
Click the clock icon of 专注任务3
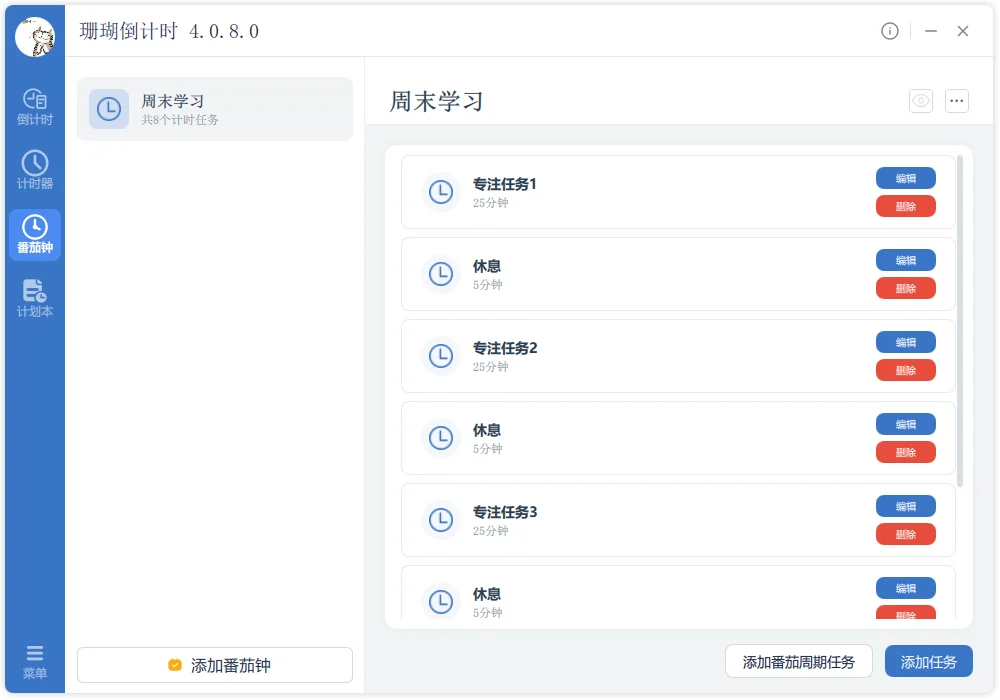[x=441, y=520]
